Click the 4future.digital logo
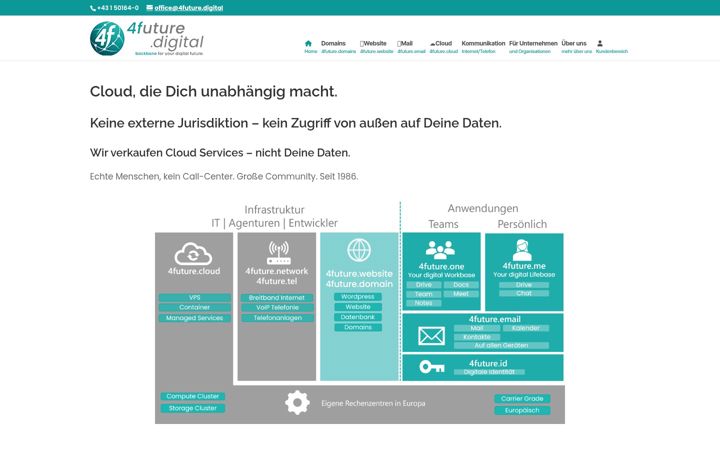 point(146,39)
